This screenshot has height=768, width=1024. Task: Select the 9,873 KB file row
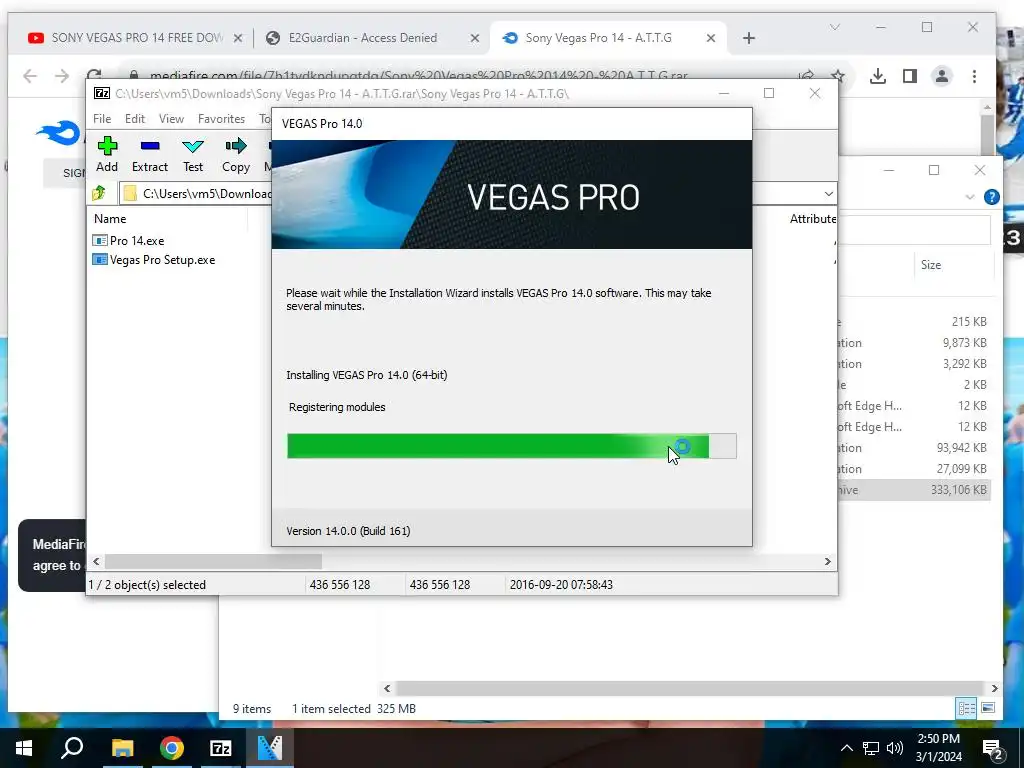pyautogui.click(x=914, y=343)
